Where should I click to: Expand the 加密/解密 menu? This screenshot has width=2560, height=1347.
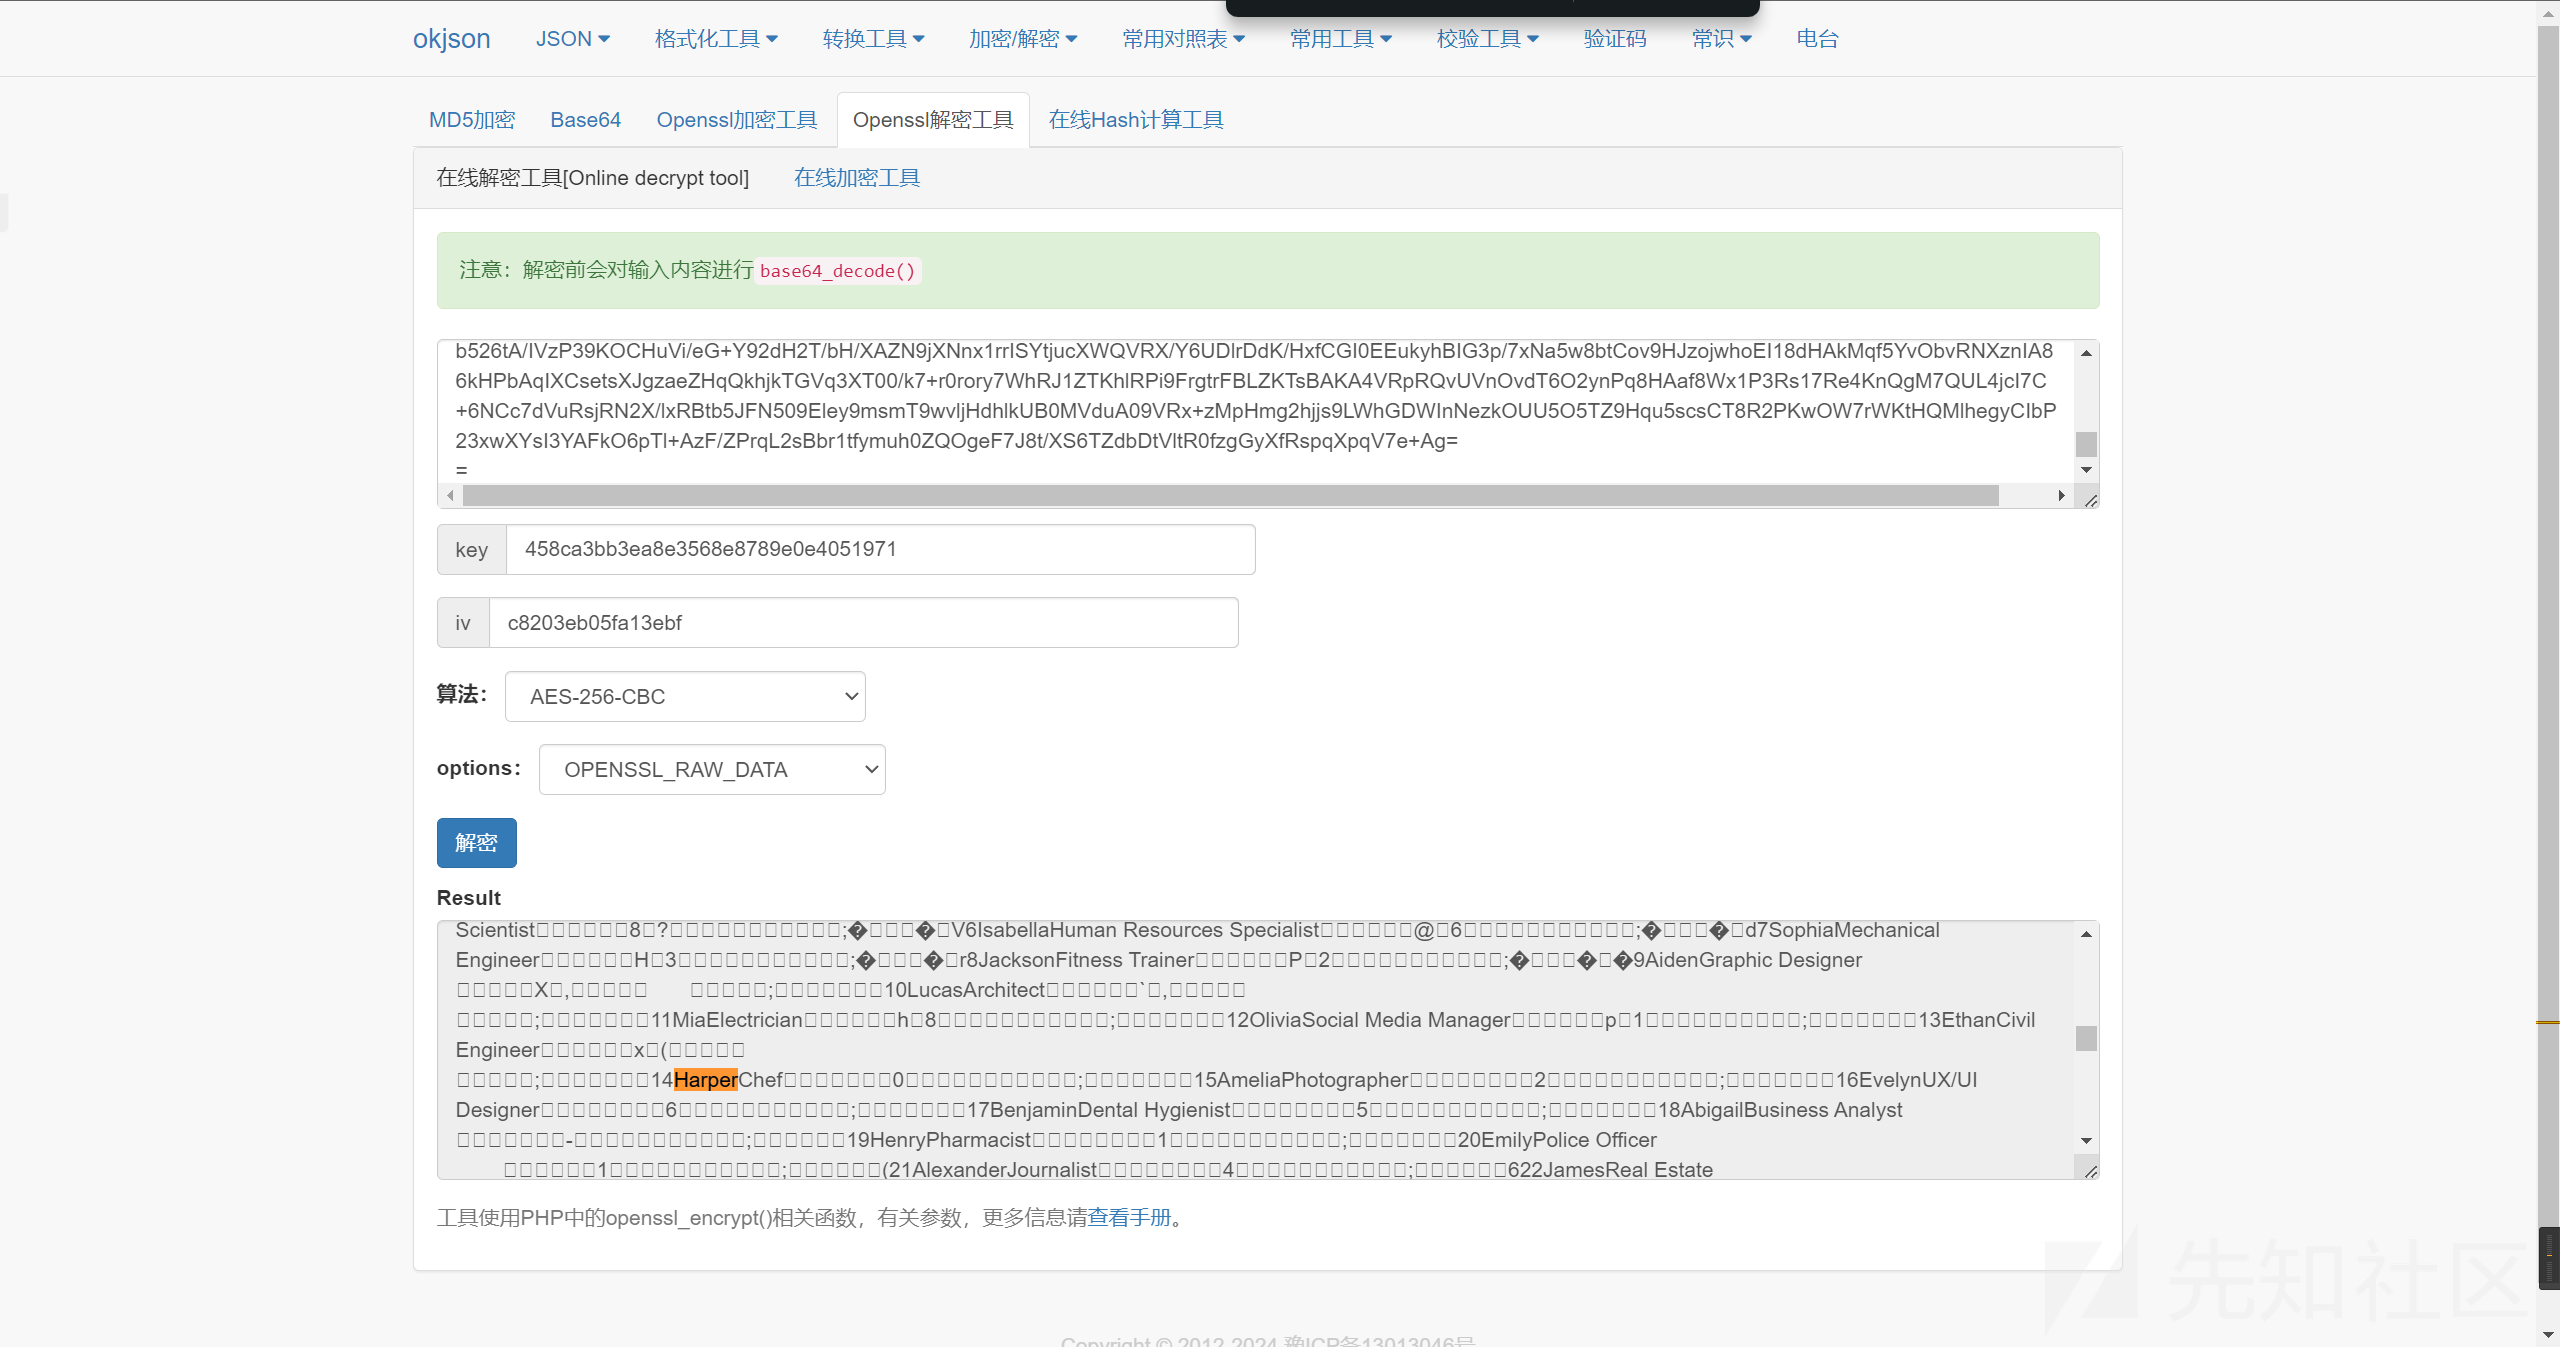click(1022, 39)
